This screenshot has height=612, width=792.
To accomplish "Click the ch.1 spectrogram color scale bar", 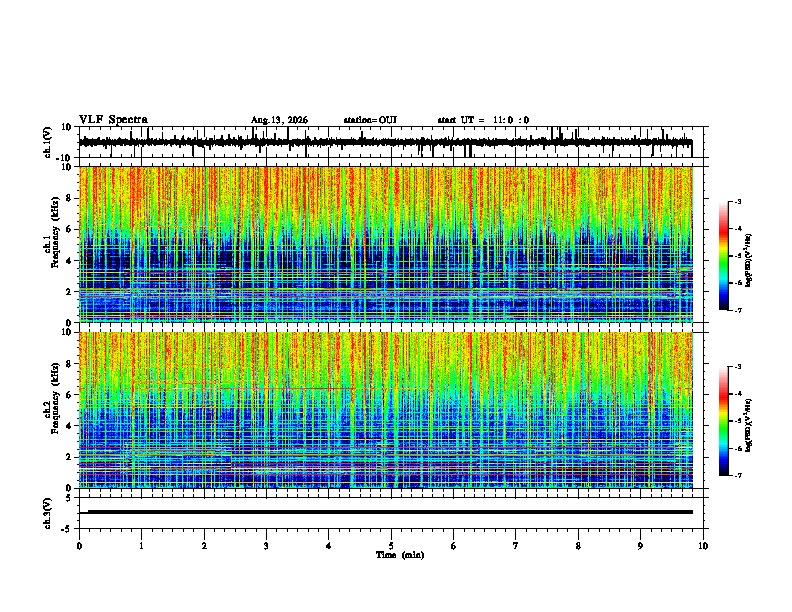I will 724,256.
